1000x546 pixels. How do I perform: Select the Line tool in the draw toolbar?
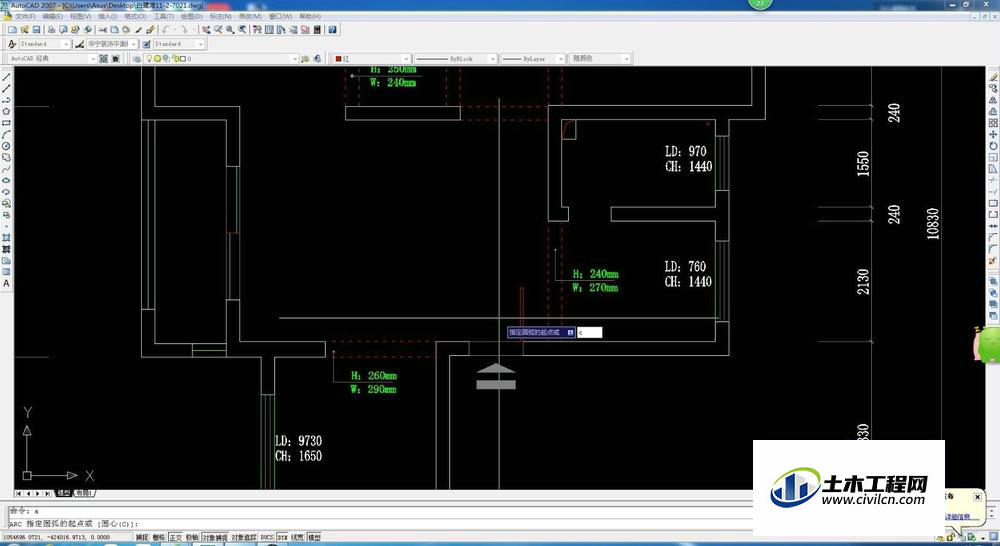tap(6, 77)
